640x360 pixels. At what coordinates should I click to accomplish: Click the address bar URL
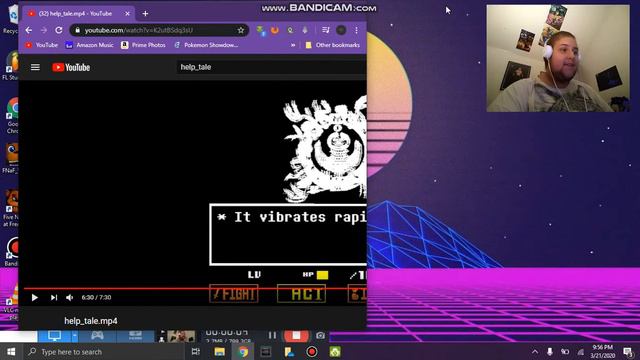[x=139, y=30]
